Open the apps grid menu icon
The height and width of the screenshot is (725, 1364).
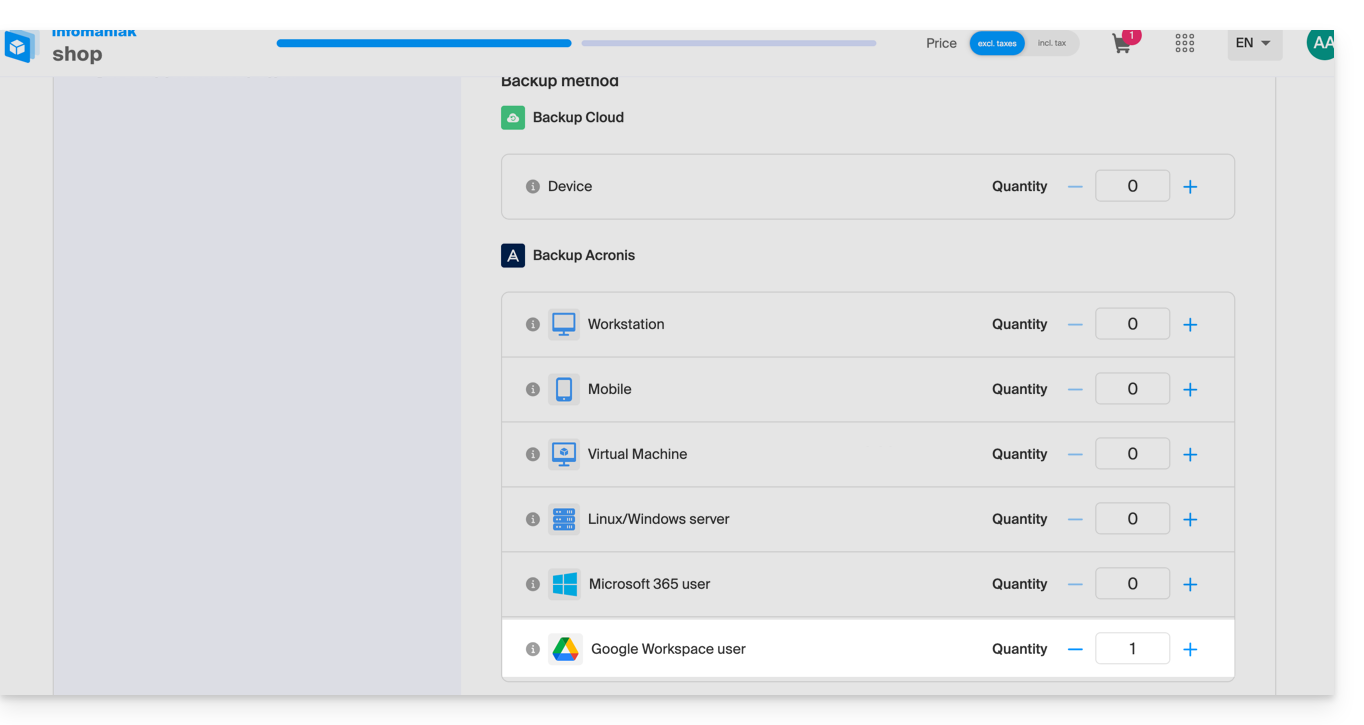pyautogui.click(x=1185, y=43)
